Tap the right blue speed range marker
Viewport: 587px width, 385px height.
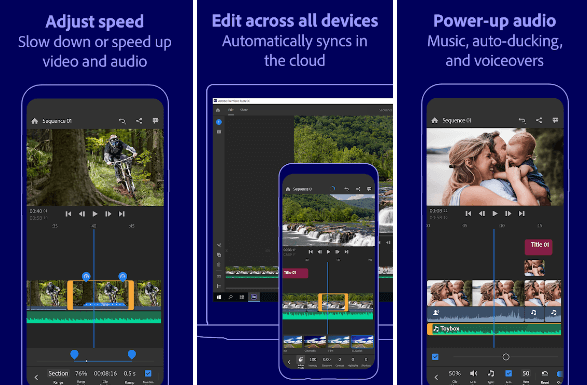pos(132,354)
